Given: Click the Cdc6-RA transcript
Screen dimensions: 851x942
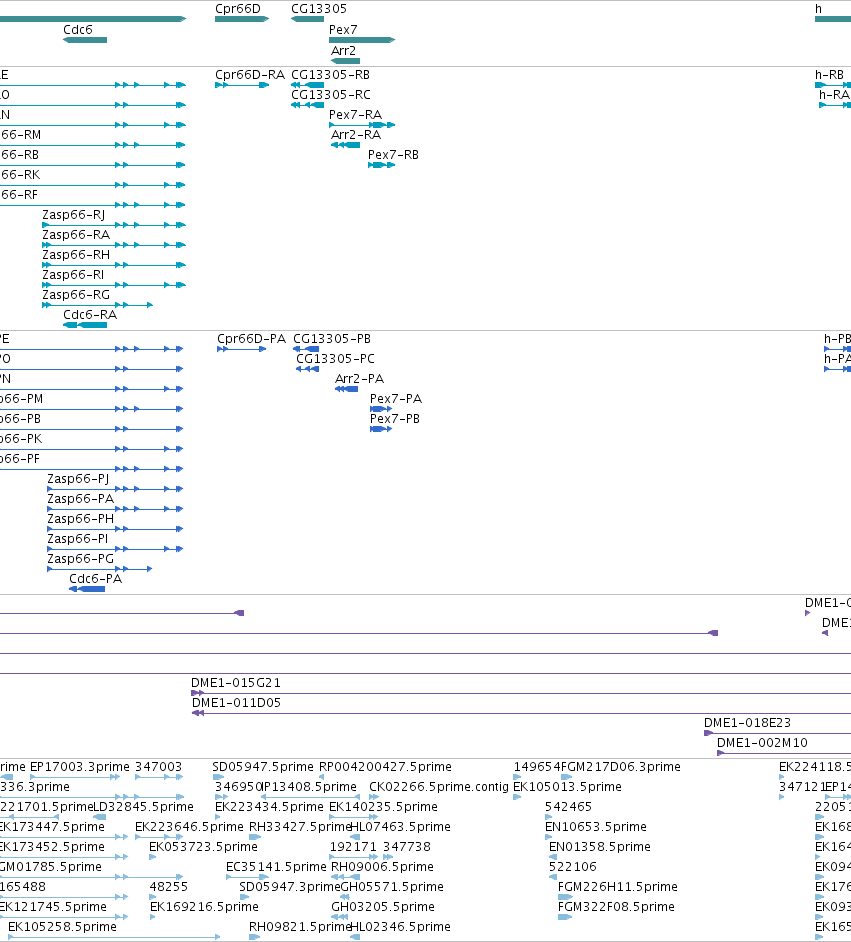Looking at the screenshot, I should (x=85, y=325).
